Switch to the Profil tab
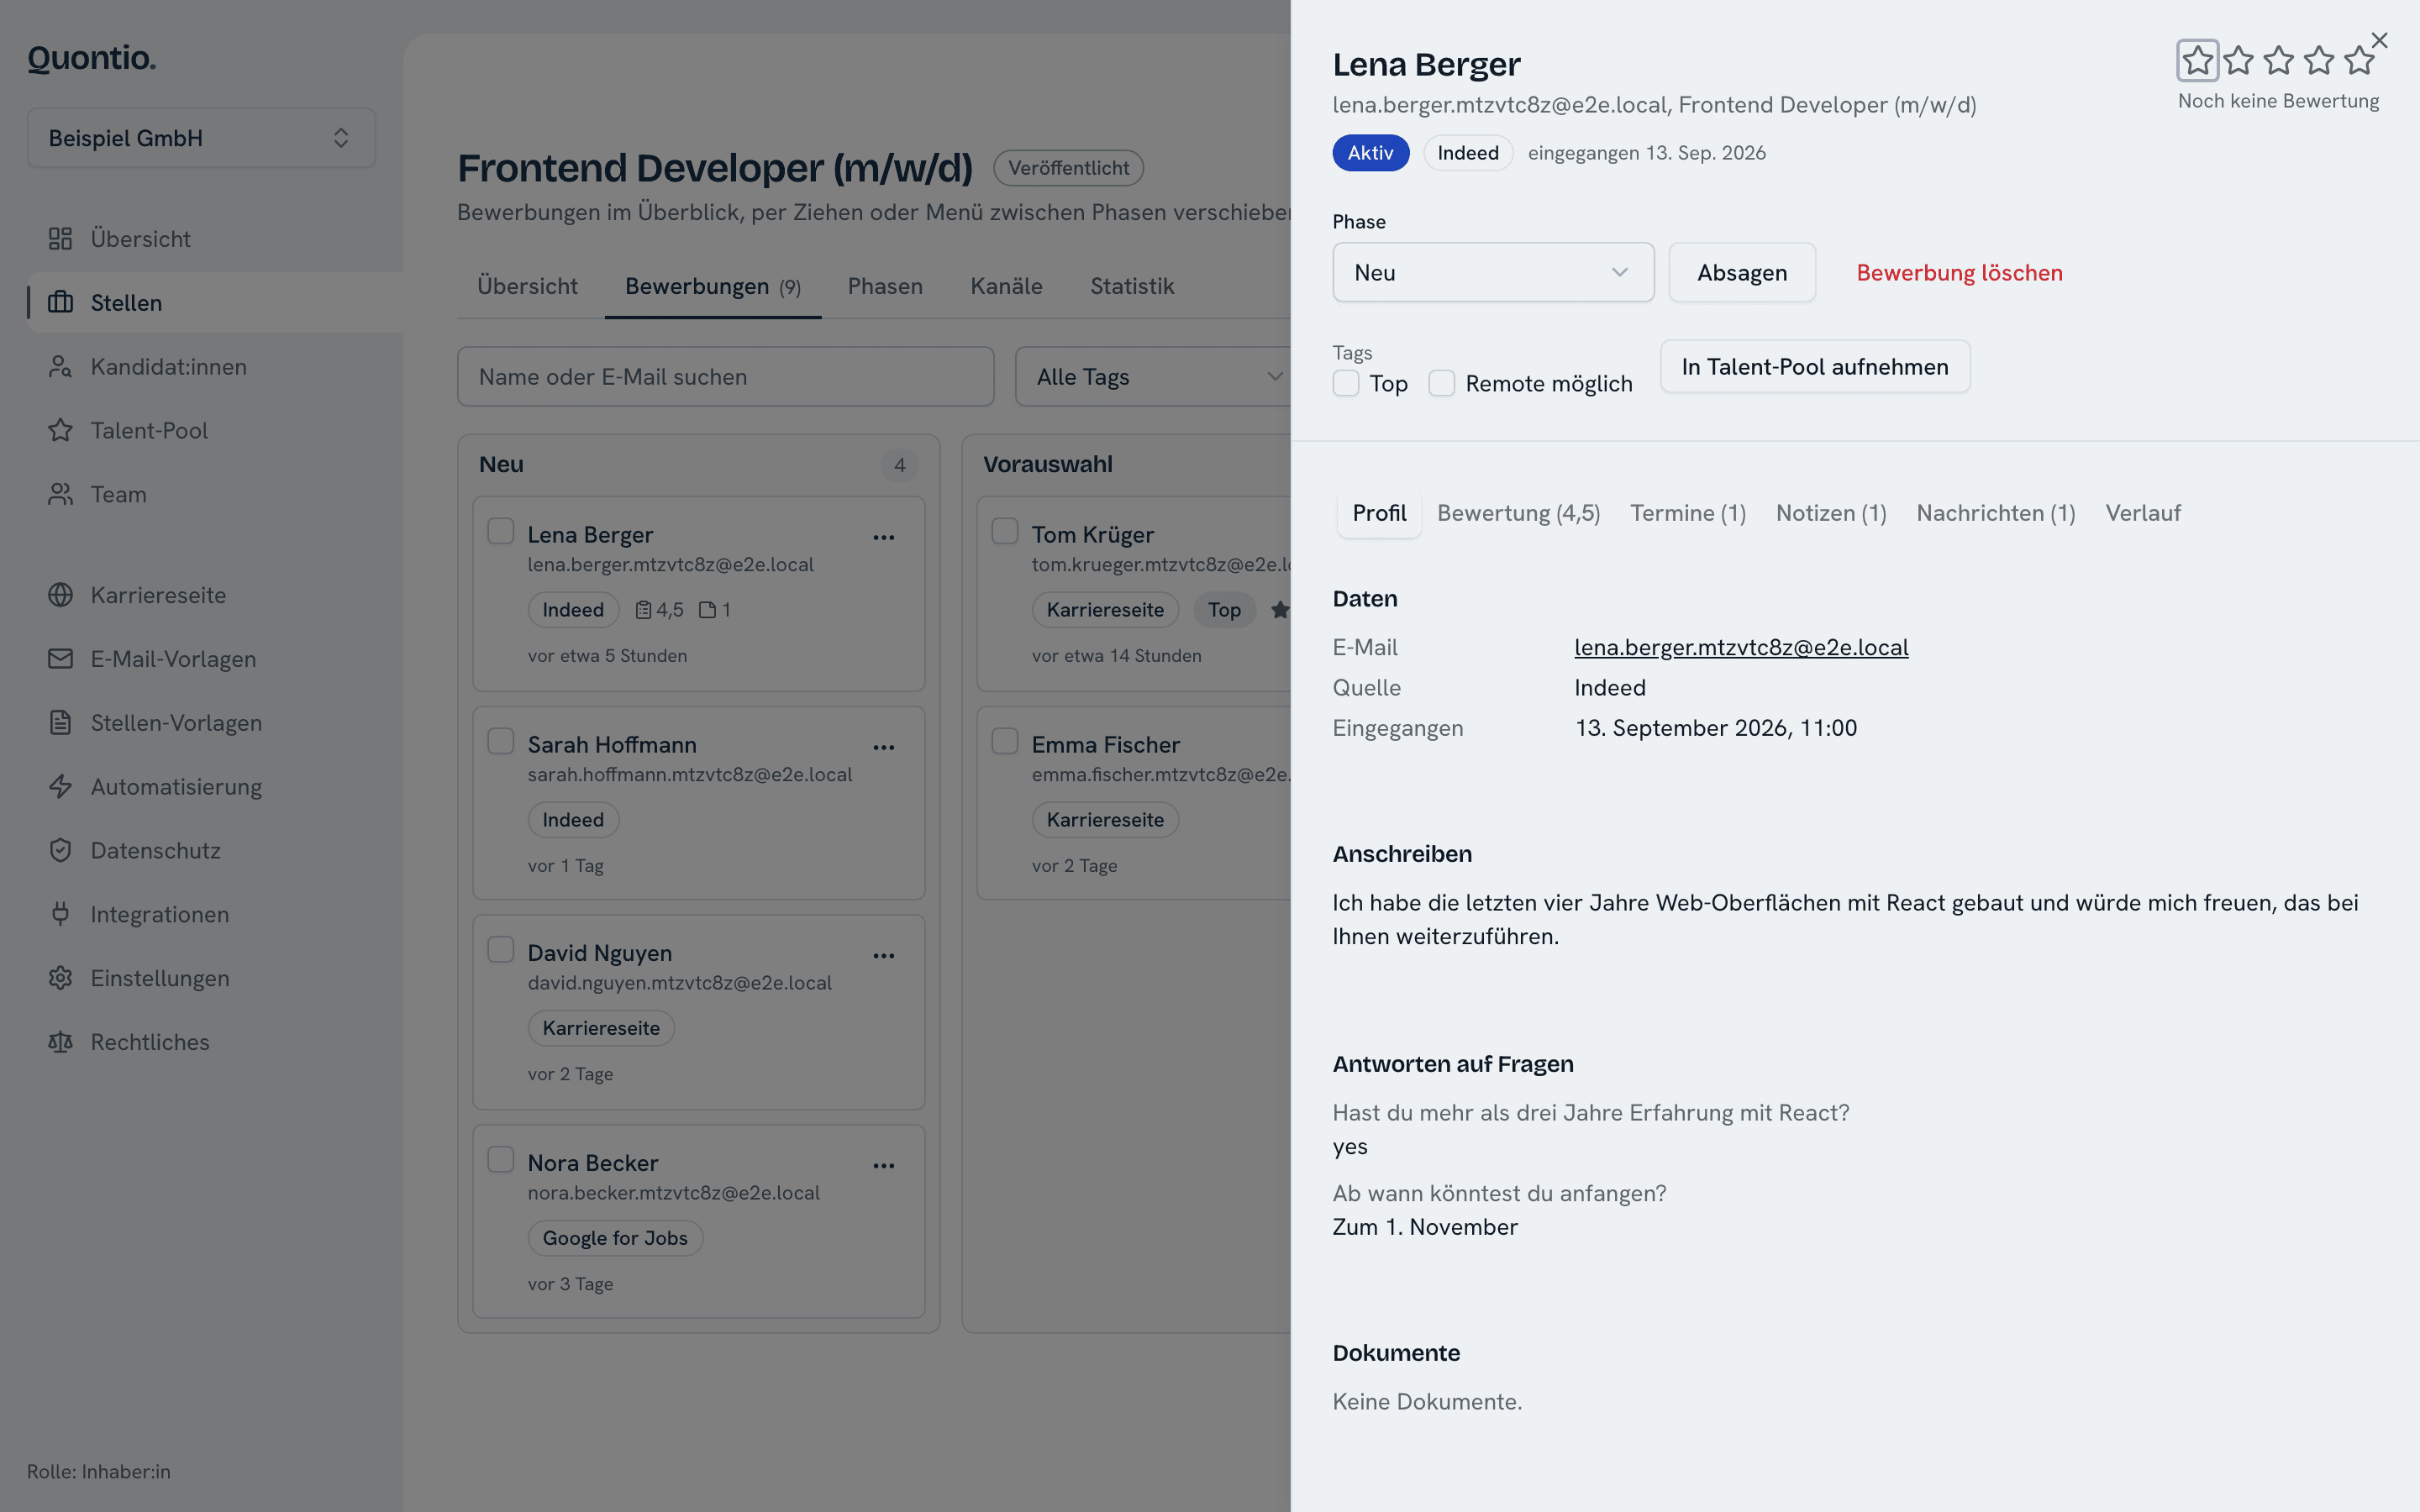 coord(1379,513)
